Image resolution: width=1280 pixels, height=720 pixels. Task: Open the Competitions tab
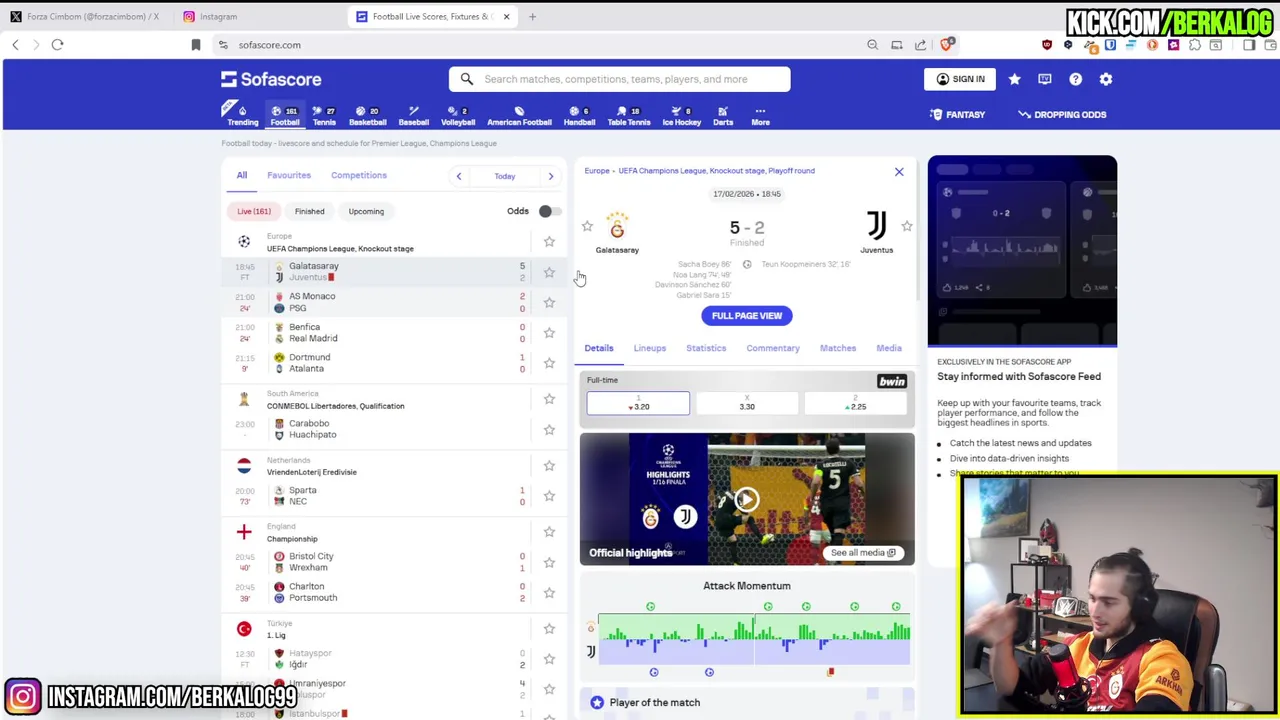359,175
